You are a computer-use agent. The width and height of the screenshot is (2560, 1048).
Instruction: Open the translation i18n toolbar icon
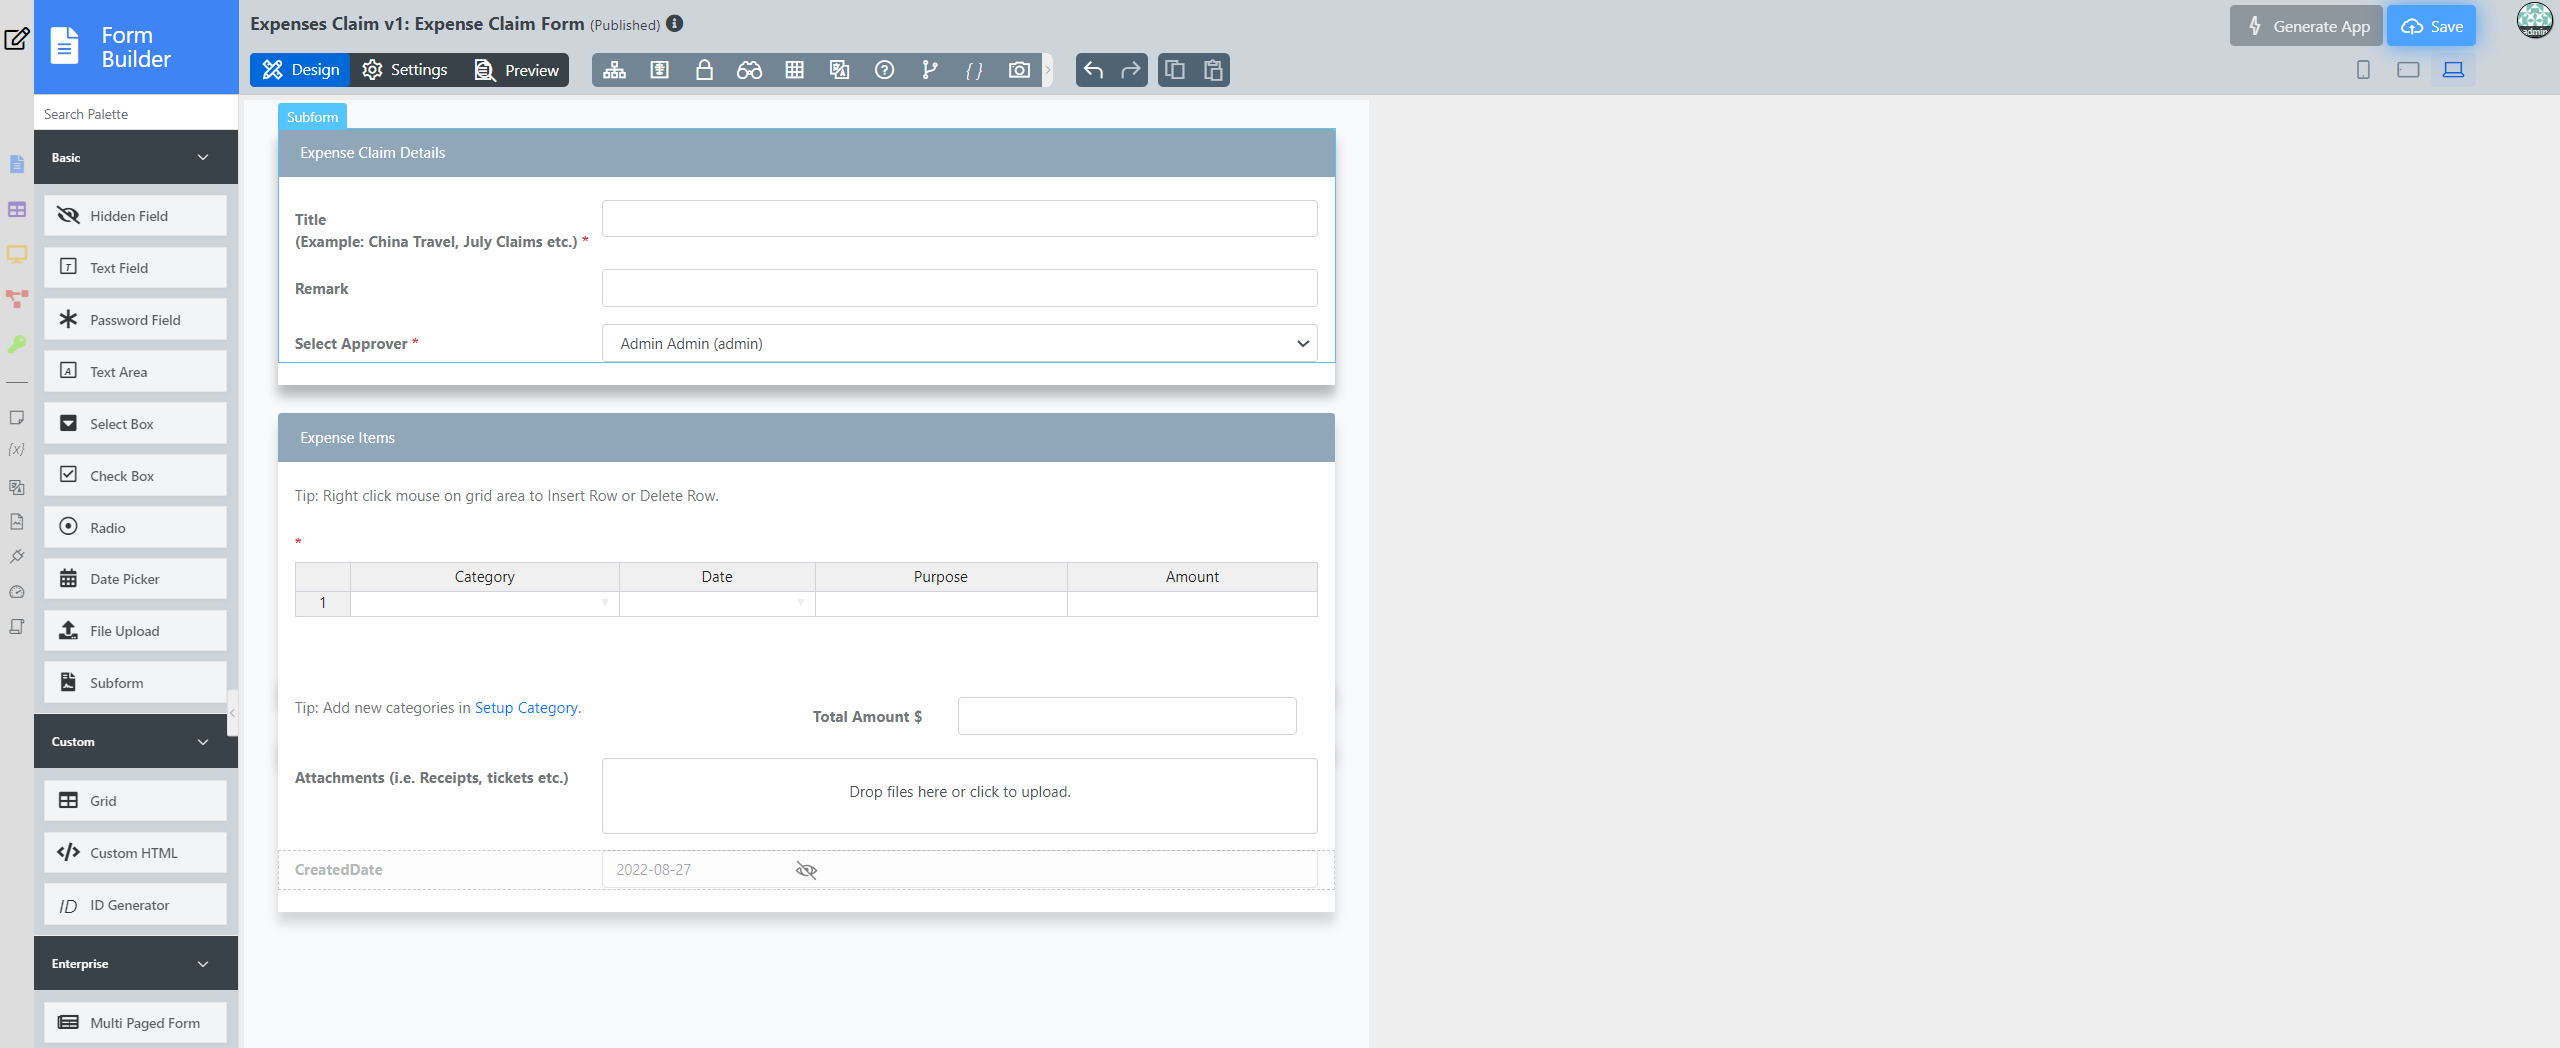click(x=839, y=70)
